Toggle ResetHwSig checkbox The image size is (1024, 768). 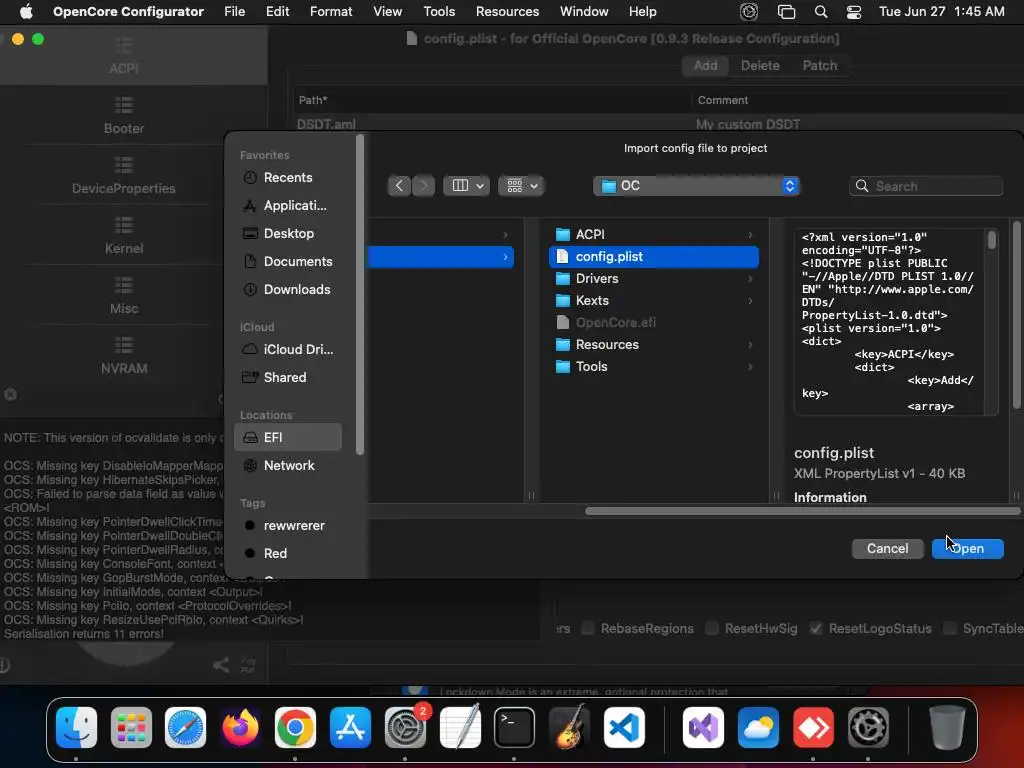[712, 628]
